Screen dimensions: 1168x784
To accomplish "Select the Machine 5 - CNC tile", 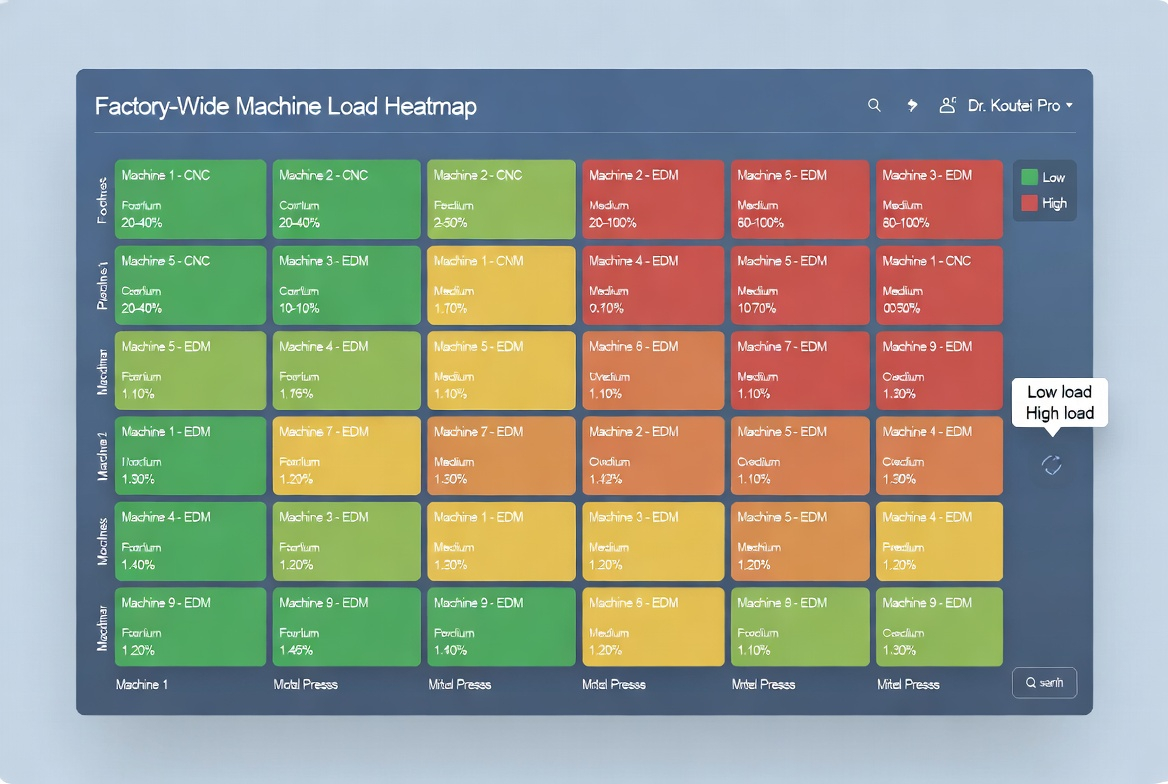I will coord(190,285).
